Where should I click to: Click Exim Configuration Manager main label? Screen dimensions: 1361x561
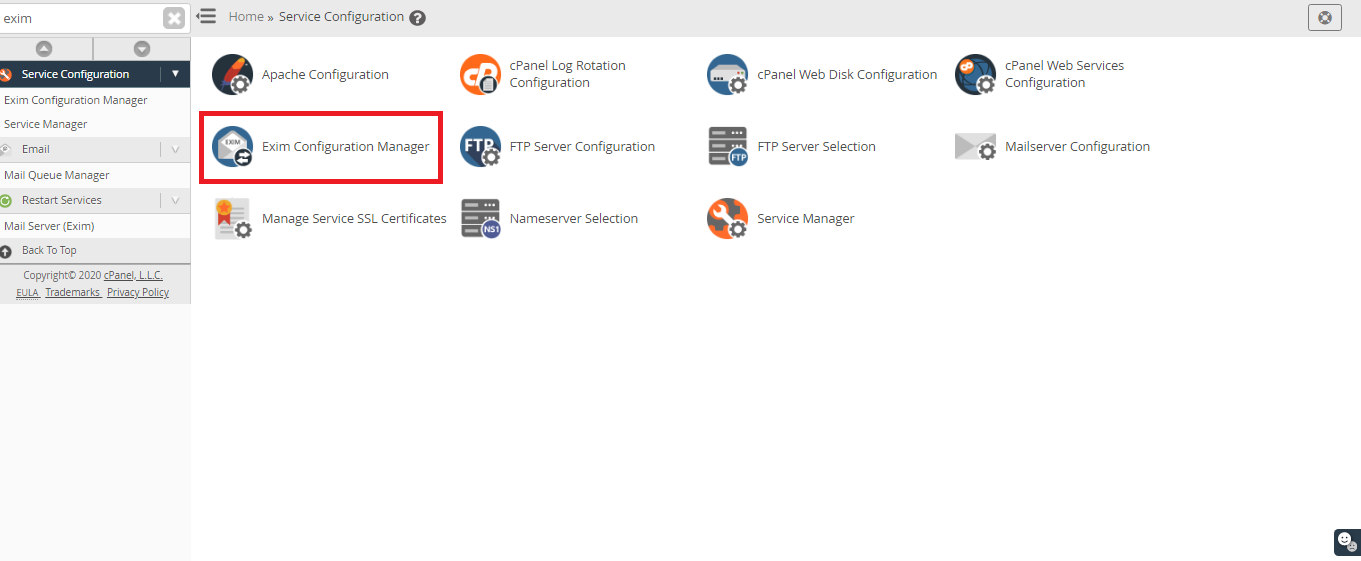click(345, 147)
